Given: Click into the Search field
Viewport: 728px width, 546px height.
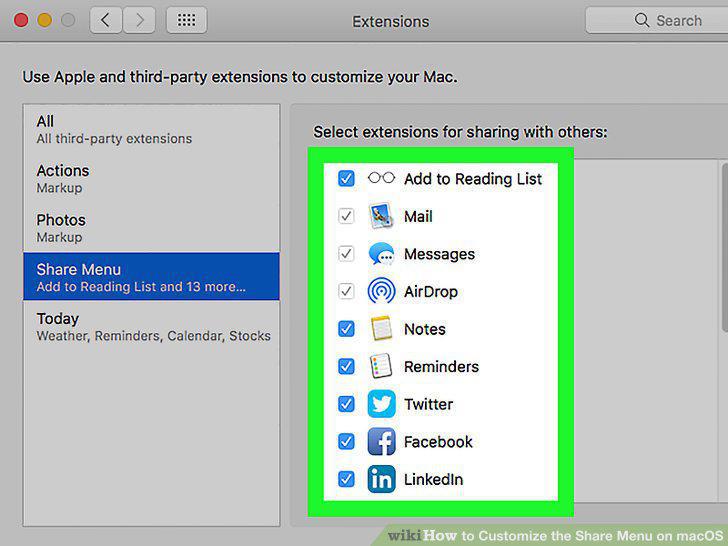Looking at the screenshot, I should (x=657, y=20).
